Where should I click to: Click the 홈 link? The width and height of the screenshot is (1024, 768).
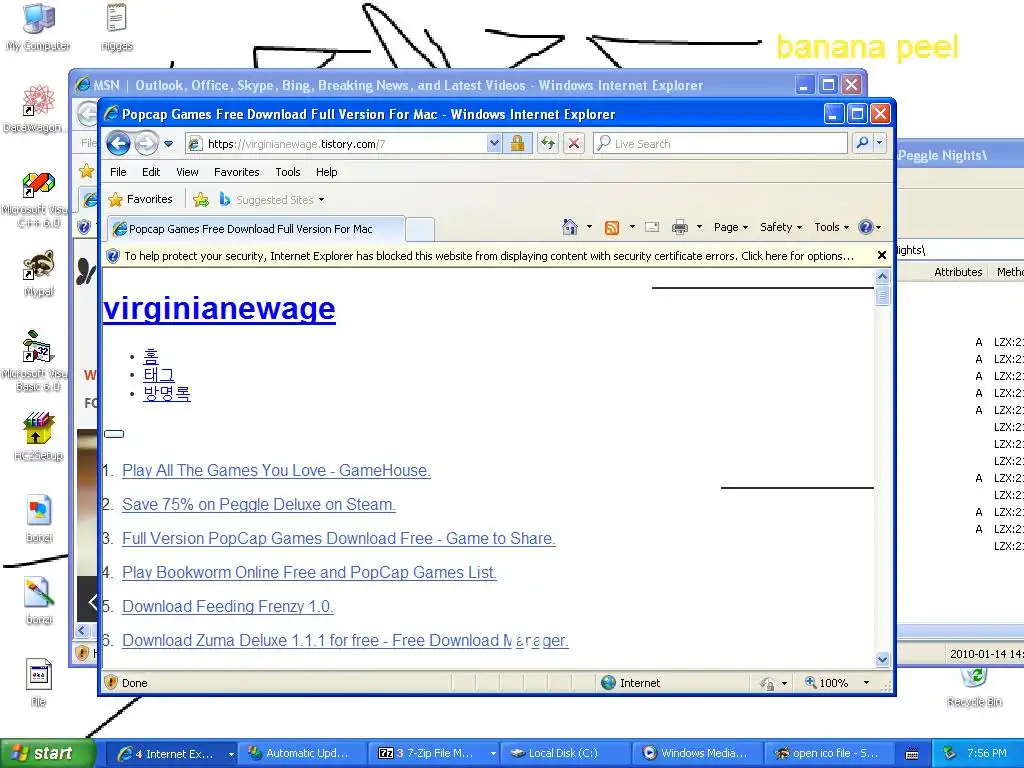coord(151,357)
